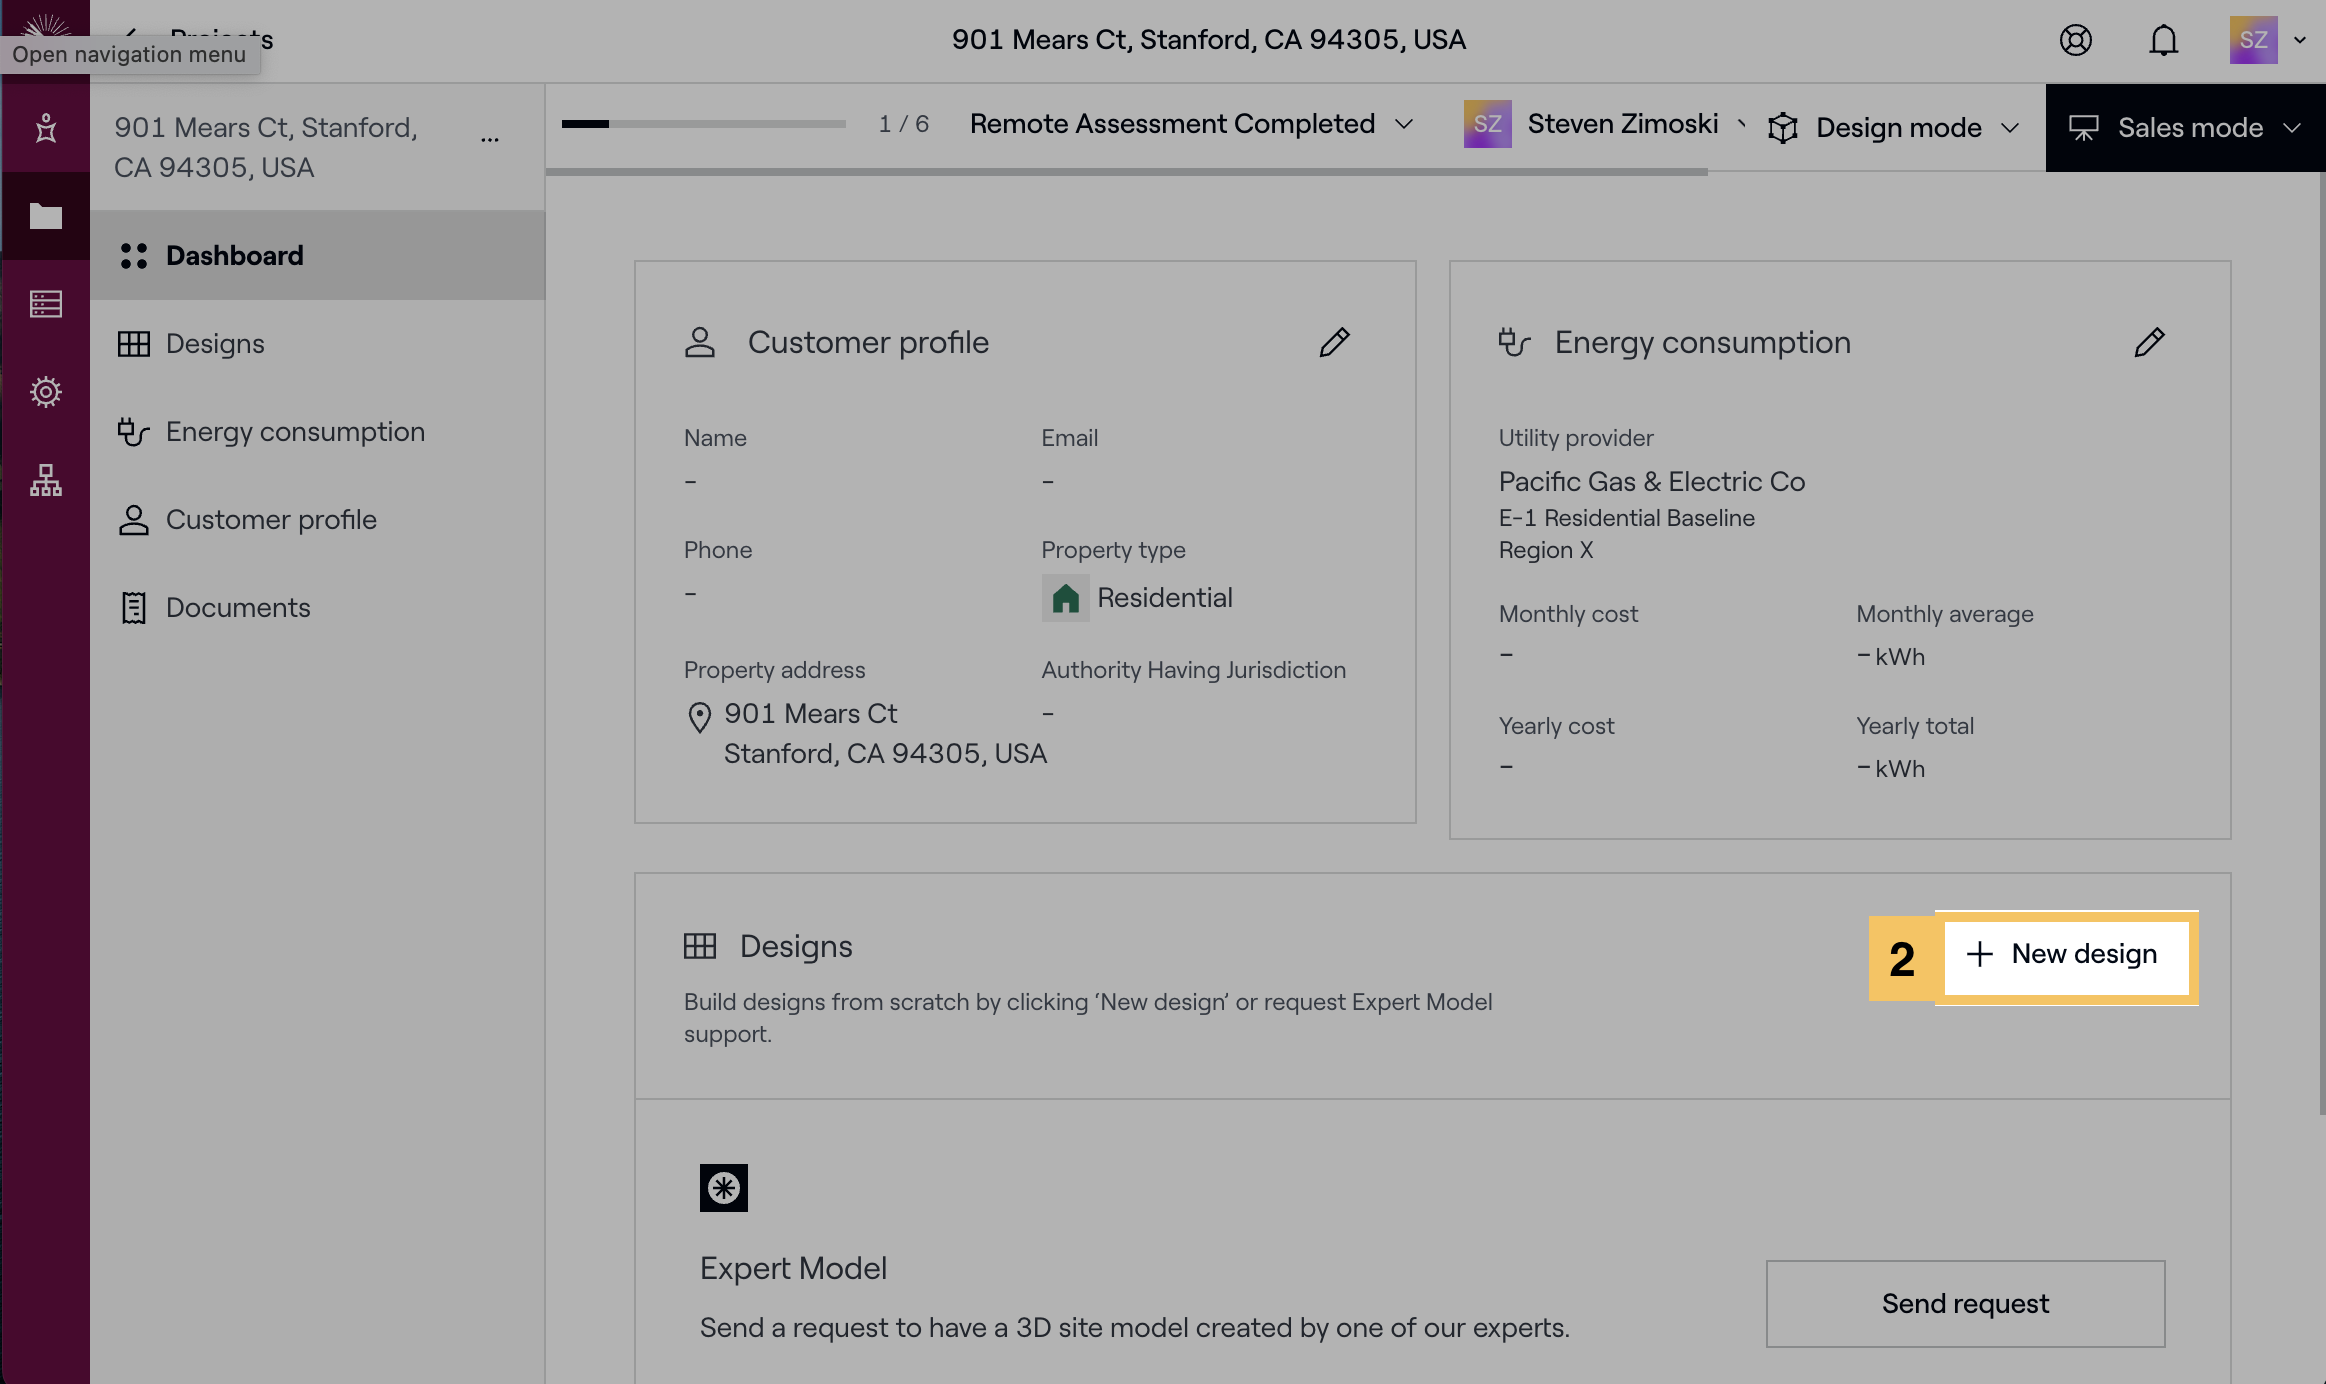Viewport: 2326px width, 1384px height.
Task: Click the Expert Model asterisk icon
Action: coord(723,1188)
